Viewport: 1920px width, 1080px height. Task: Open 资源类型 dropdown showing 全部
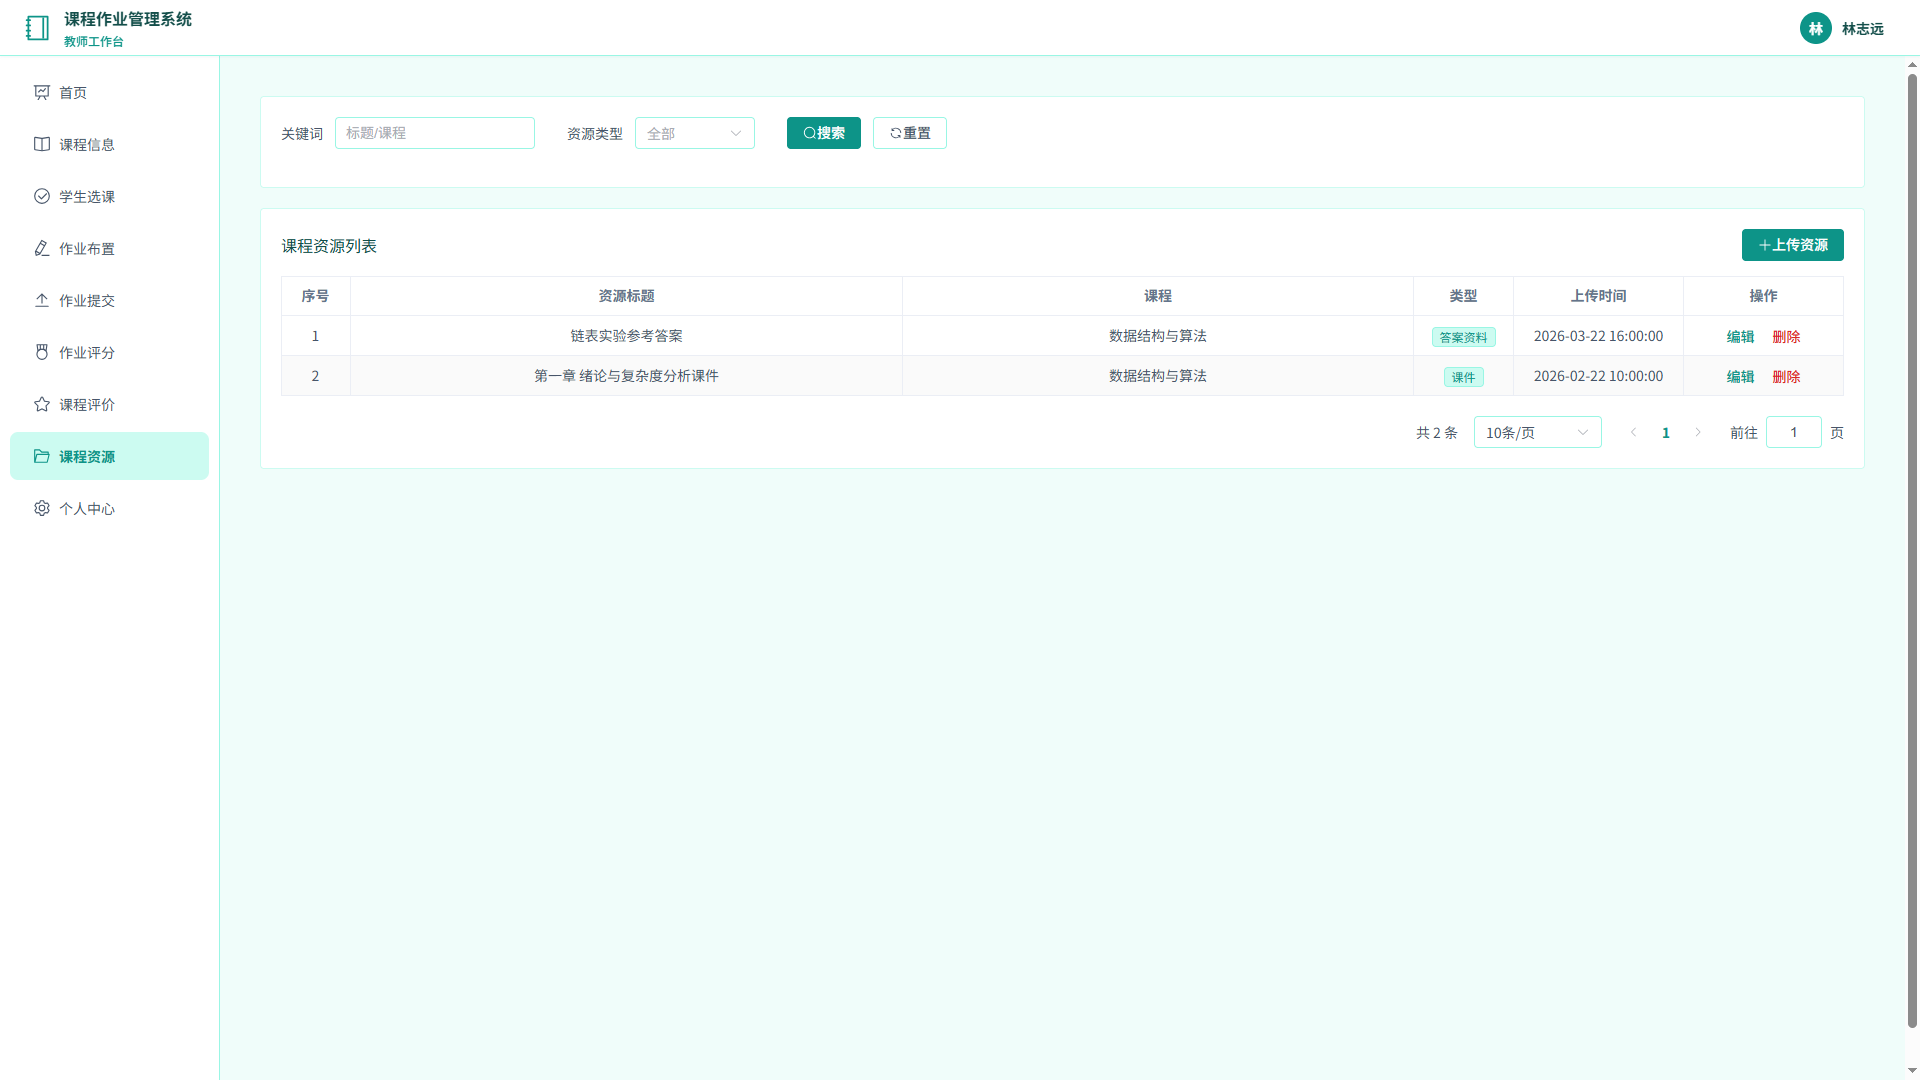pyautogui.click(x=694, y=133)
